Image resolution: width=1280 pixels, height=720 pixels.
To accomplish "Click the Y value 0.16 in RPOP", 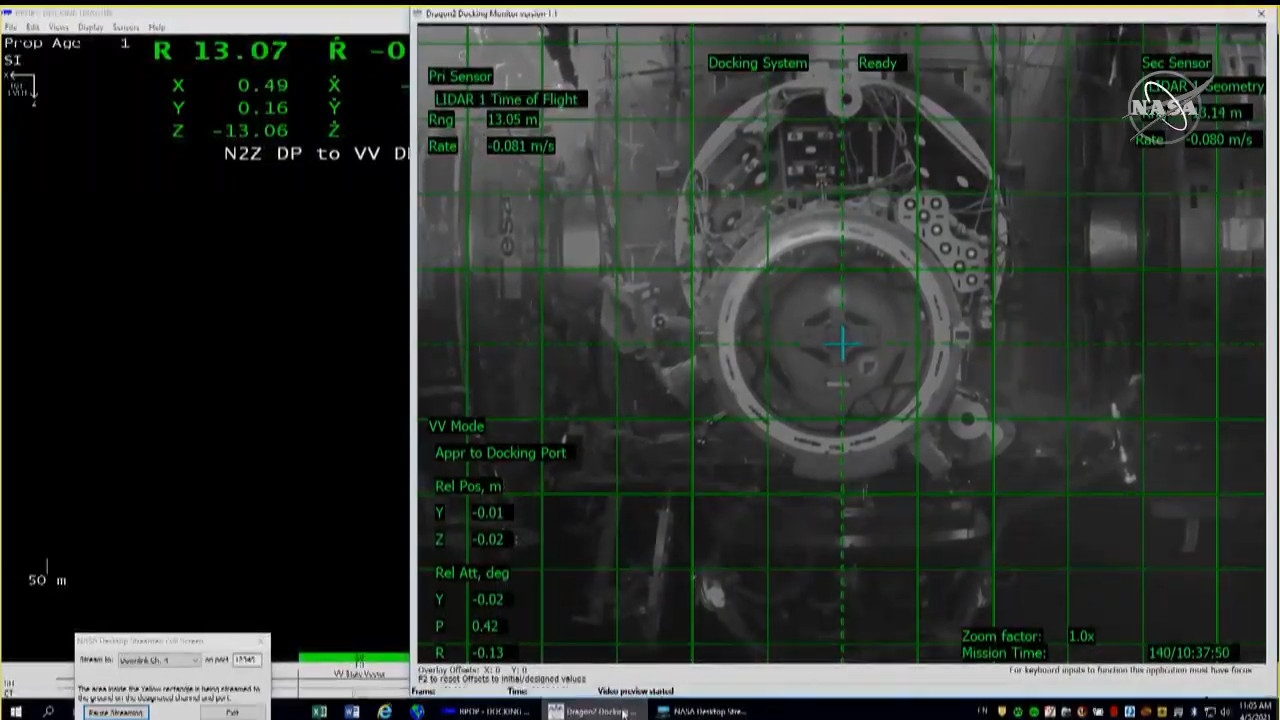I will pyautogui.click(x=263, y=108).
